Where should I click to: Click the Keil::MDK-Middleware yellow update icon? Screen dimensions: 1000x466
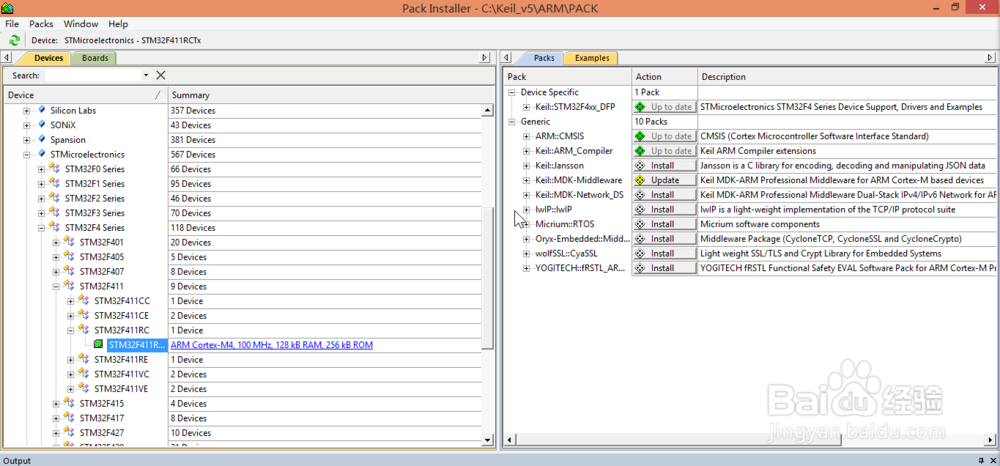coord(640,180)
